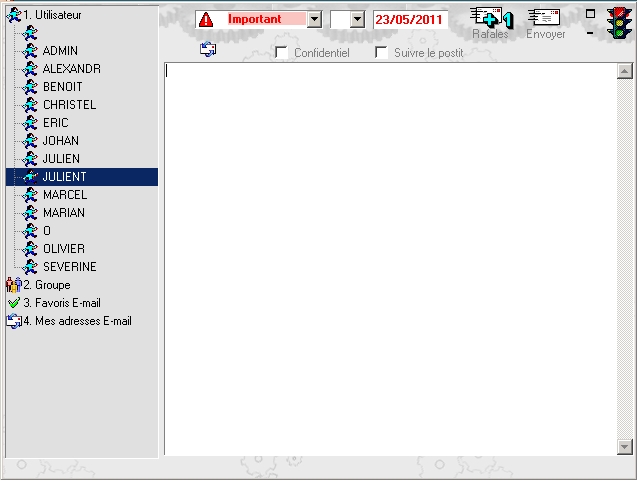
Task: Click the small square maximize toggle
Action: [590, 14]
